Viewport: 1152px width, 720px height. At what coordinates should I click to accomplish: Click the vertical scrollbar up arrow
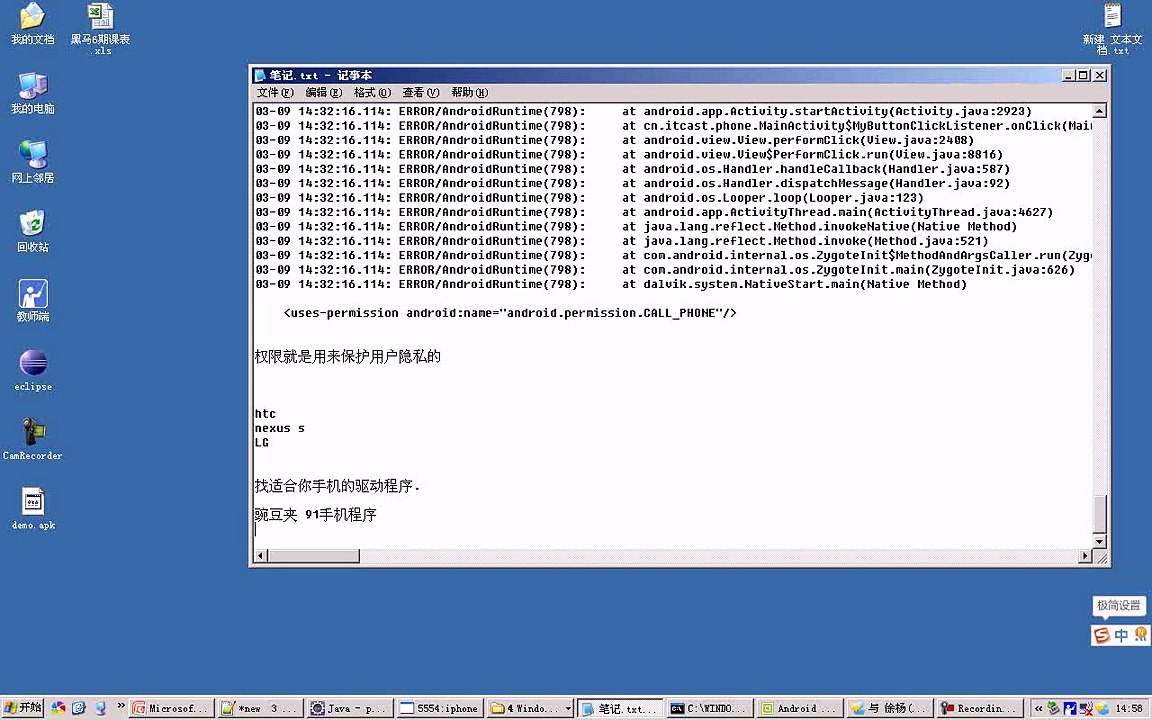[x=1099, y=112]
